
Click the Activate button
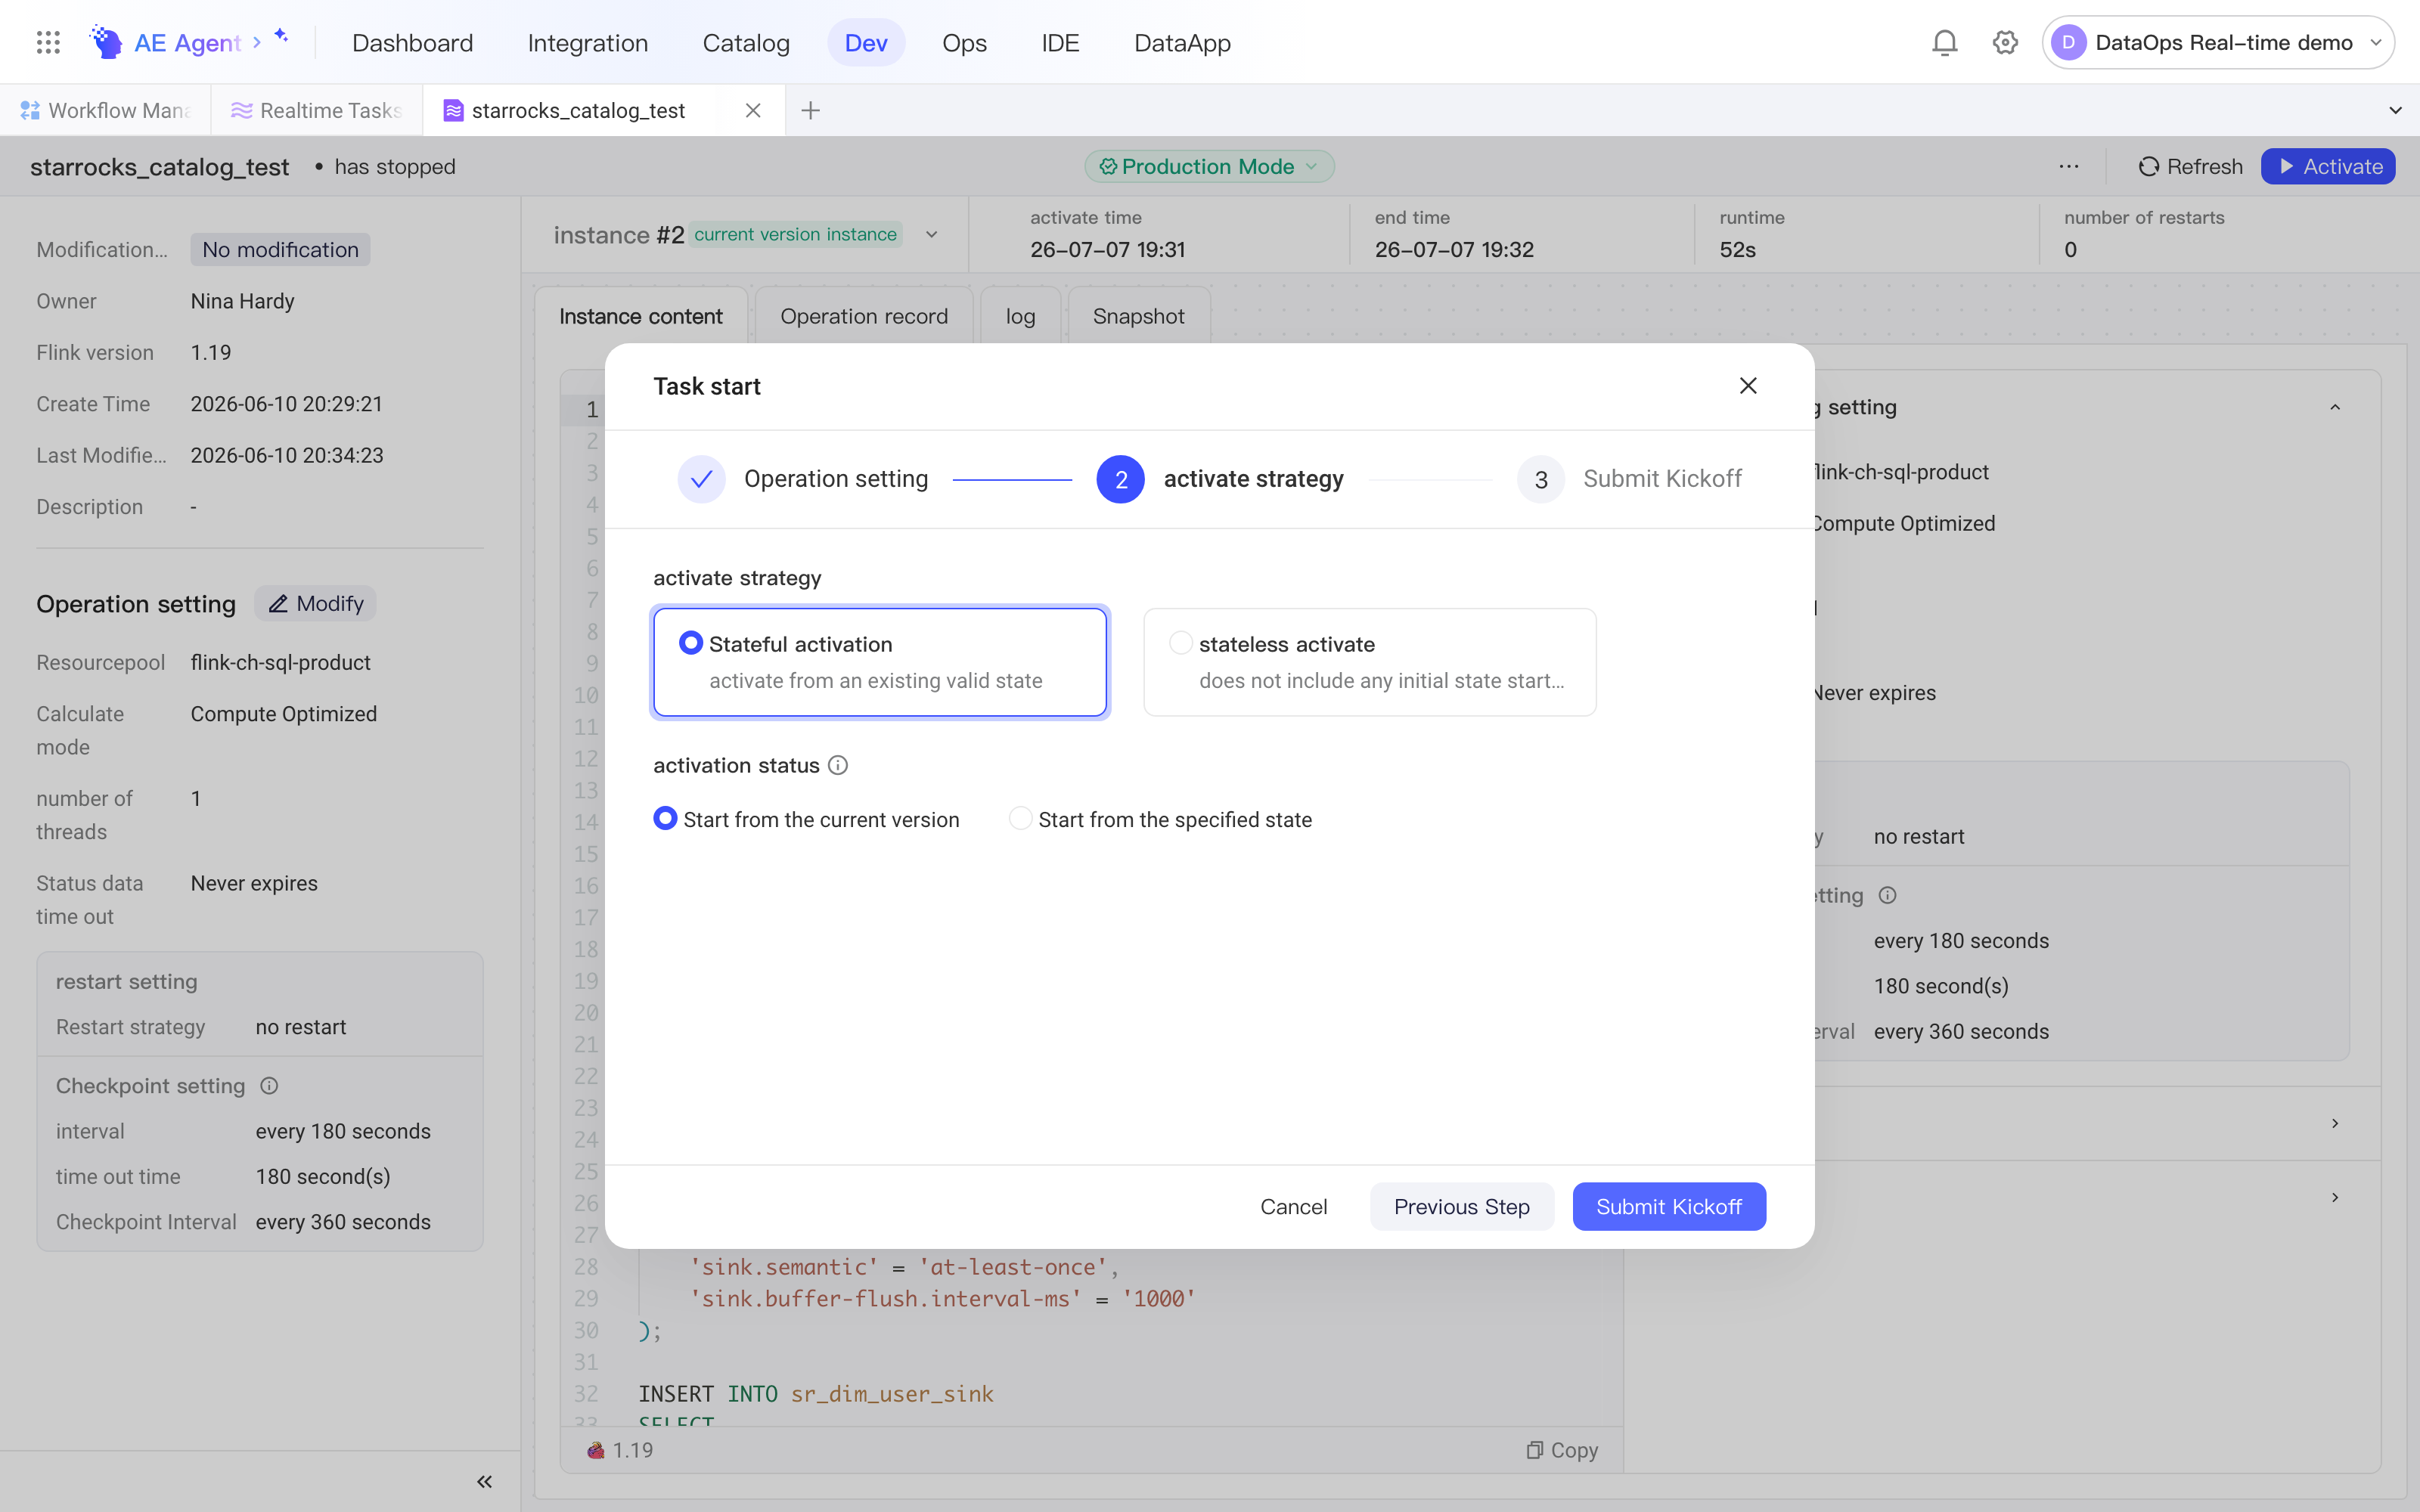pyautogui.click(x=2328, y=167)
